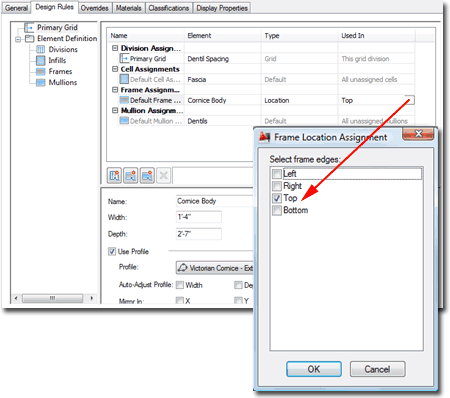This screenshot has width=450, height=398.
Task: Switch to the Overrides tab
Action: (95, 8)
